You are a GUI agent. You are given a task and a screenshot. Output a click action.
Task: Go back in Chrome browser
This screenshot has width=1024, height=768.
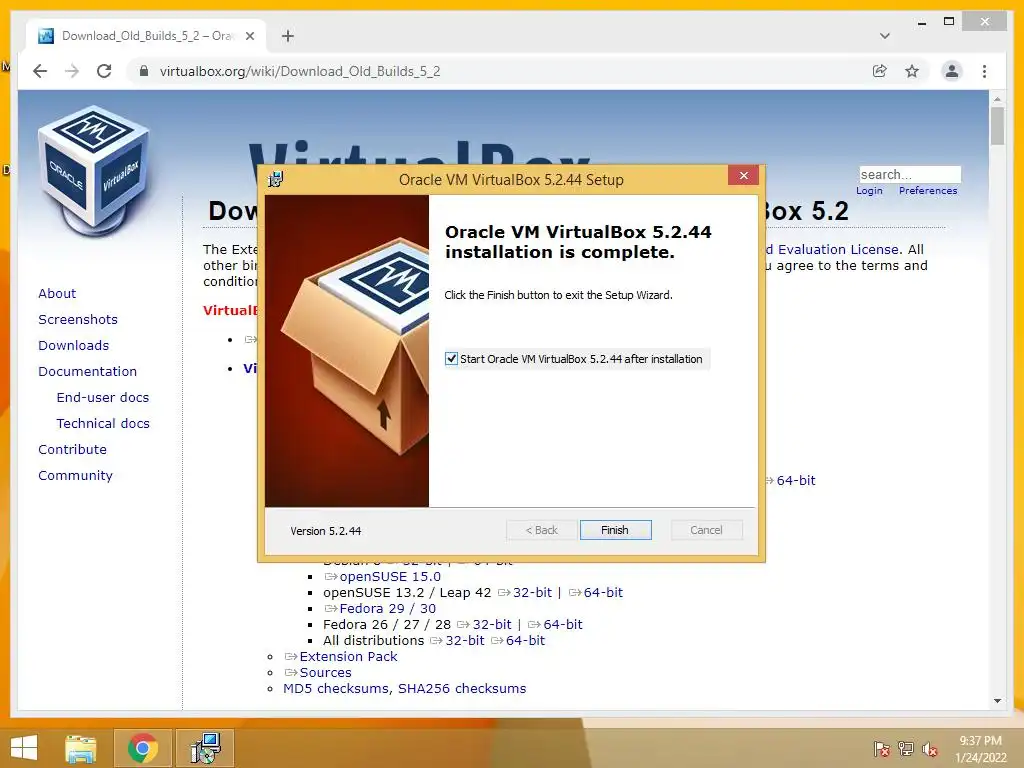(x=40, y=71)
